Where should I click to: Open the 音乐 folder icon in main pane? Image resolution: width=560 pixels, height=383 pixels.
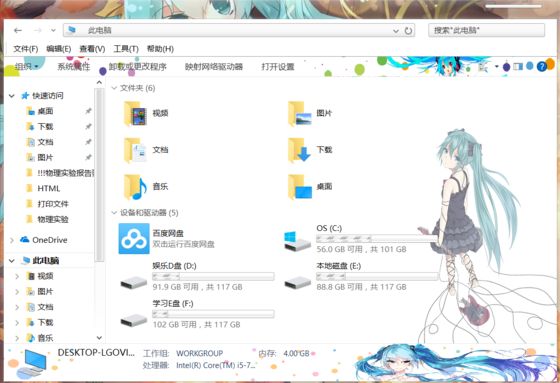(x=135, y=187)
